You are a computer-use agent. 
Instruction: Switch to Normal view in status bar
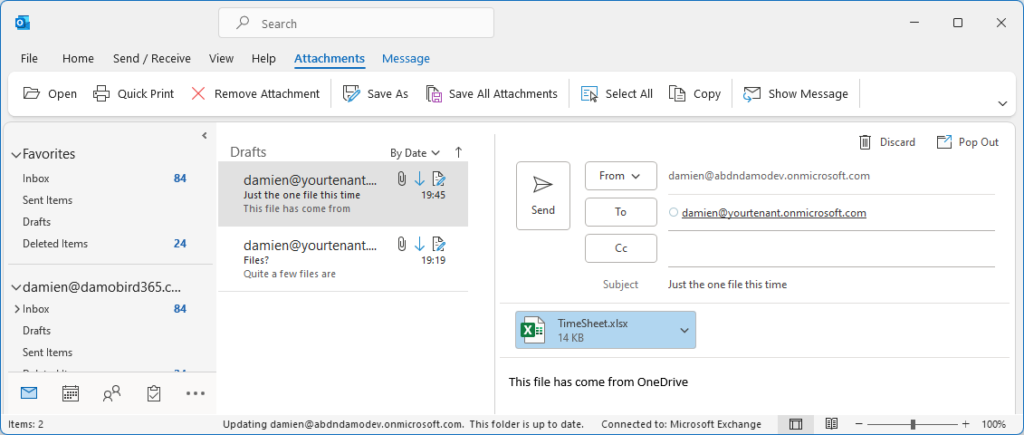click(x=795, y=424)
